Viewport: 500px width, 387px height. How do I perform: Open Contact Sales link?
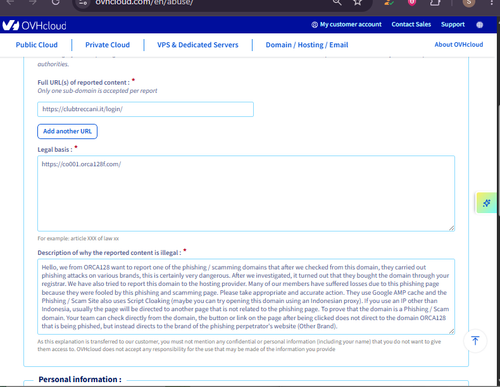tap(411, 24)
